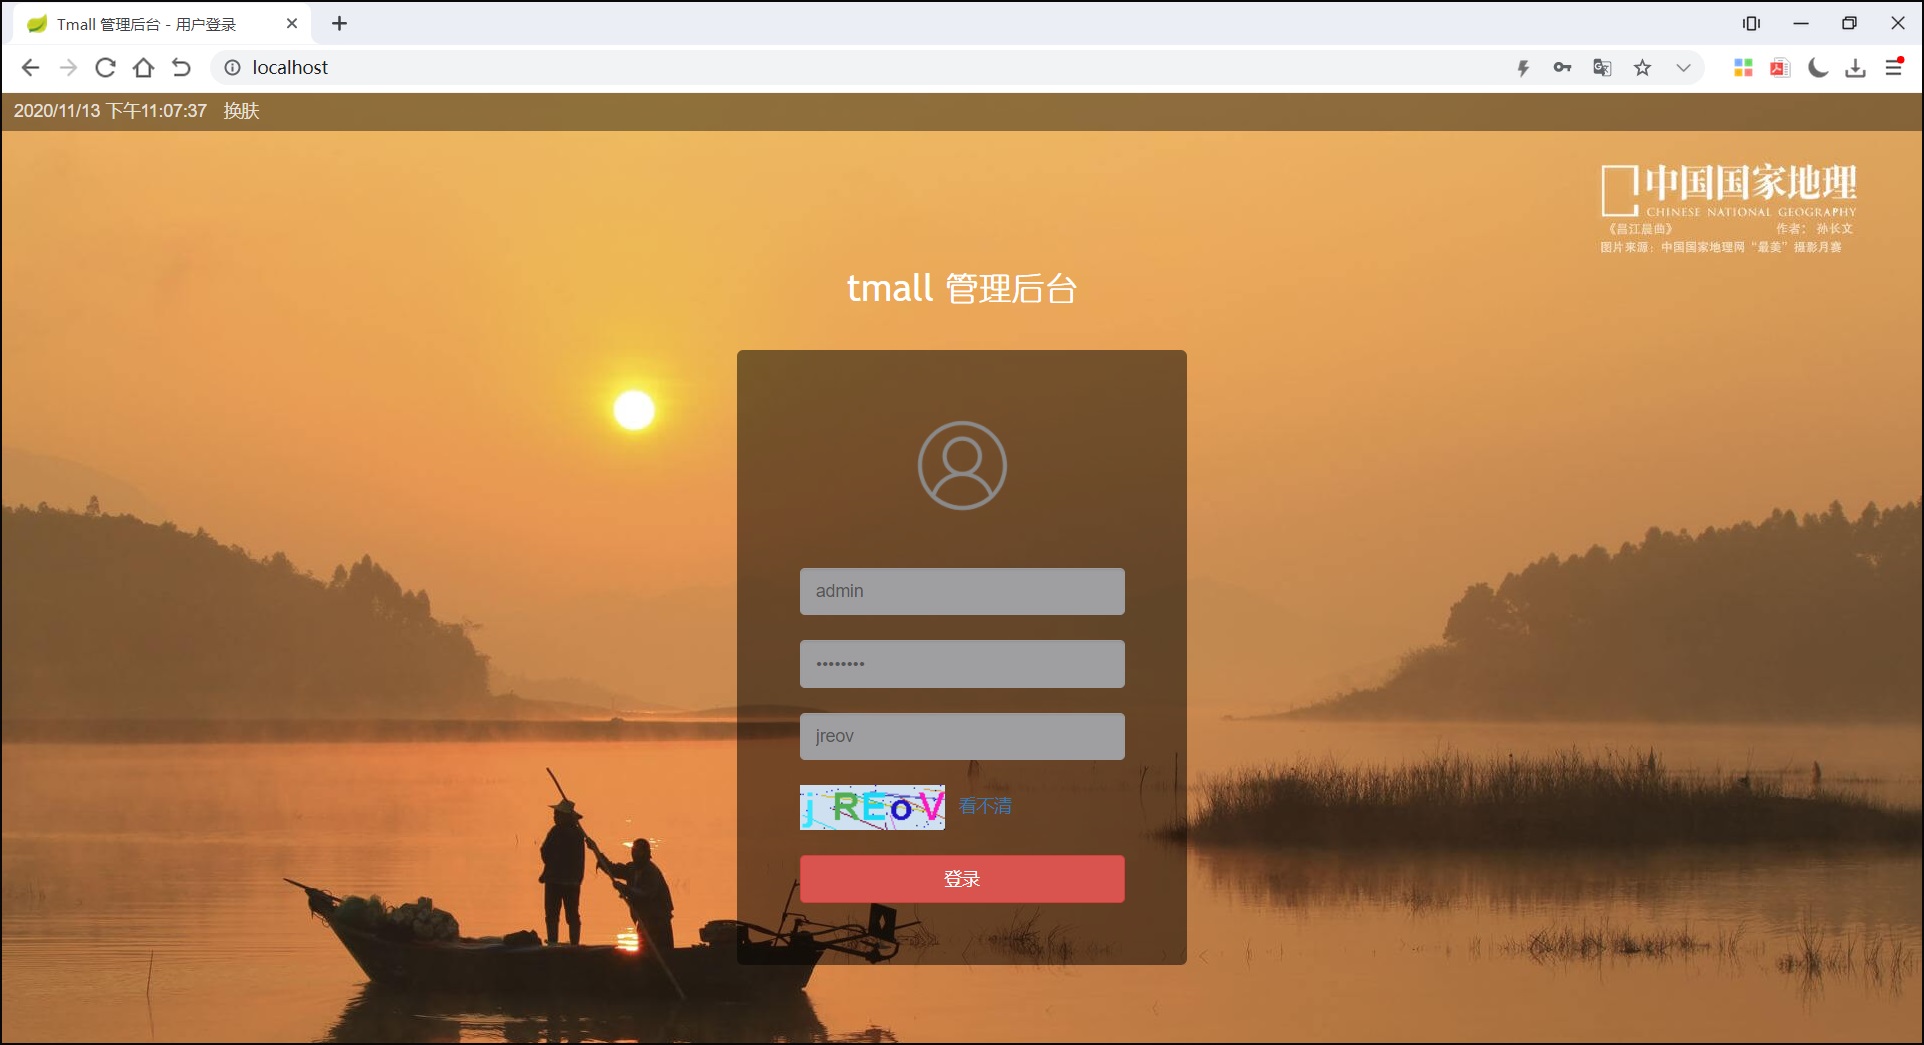Image resolution: width=1924 pixels, height=1045 pixels.
Task: Minimize the browser window
Action: point(1801,23)
